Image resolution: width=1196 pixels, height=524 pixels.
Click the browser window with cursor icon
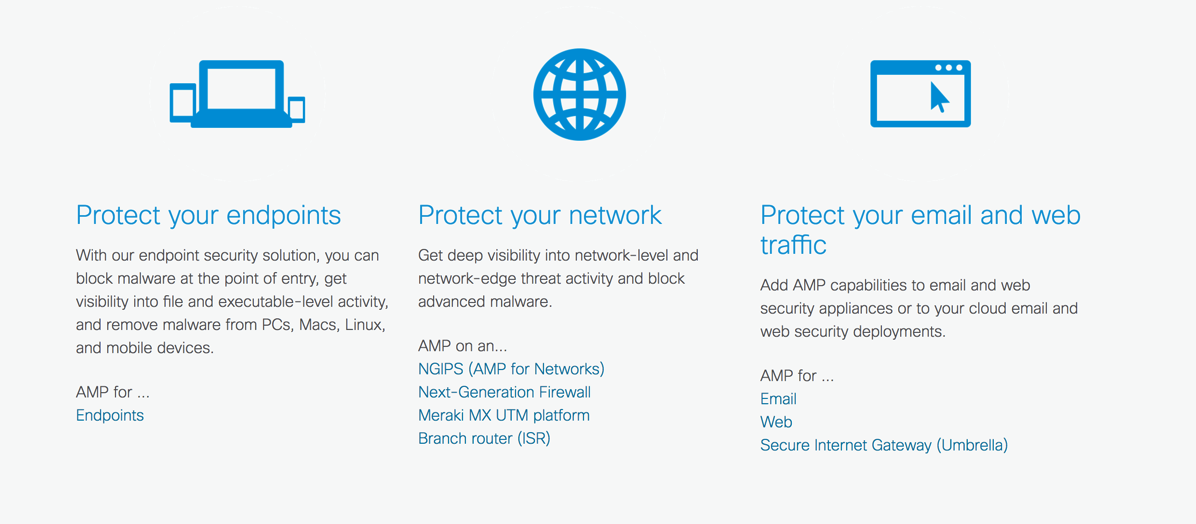[920, 94]
